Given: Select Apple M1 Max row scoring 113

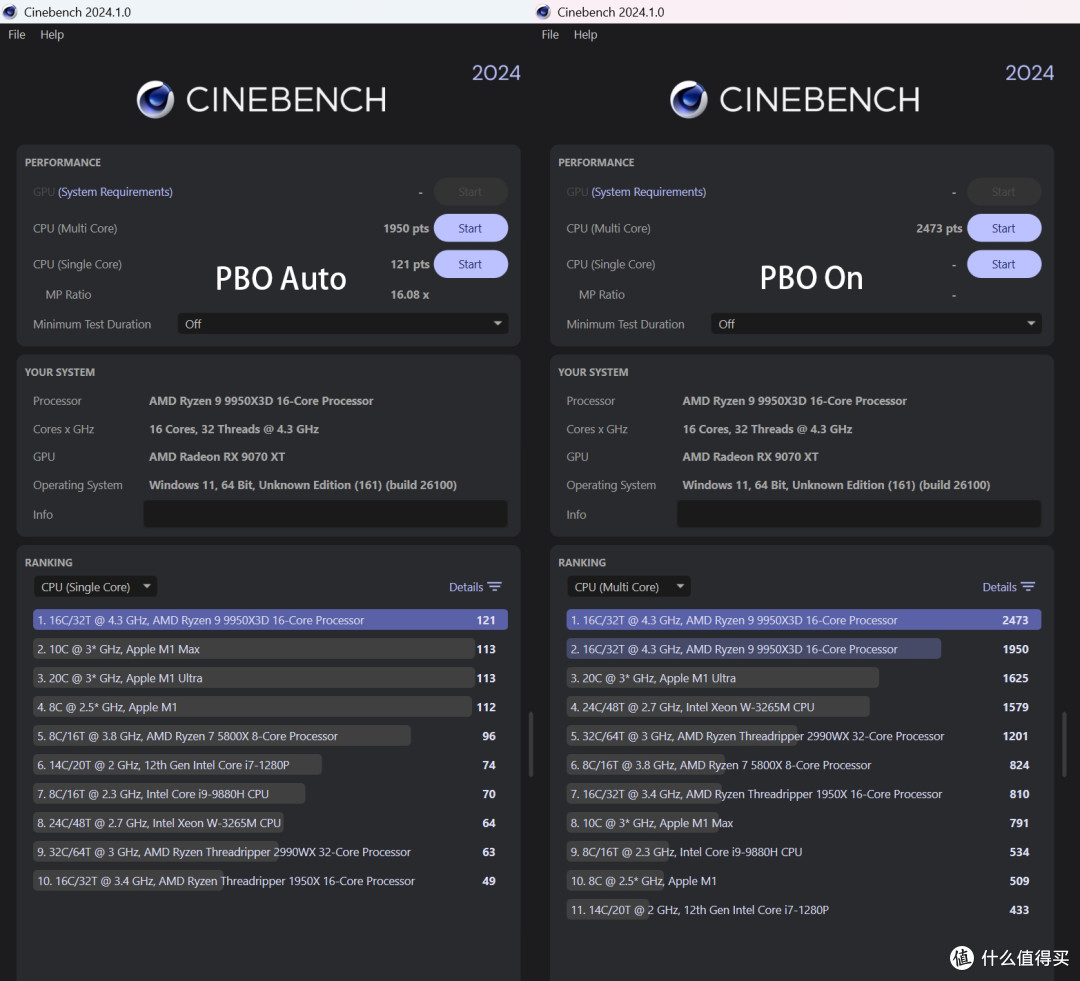Looking at the screenshot, I should [x=270, y=649].
